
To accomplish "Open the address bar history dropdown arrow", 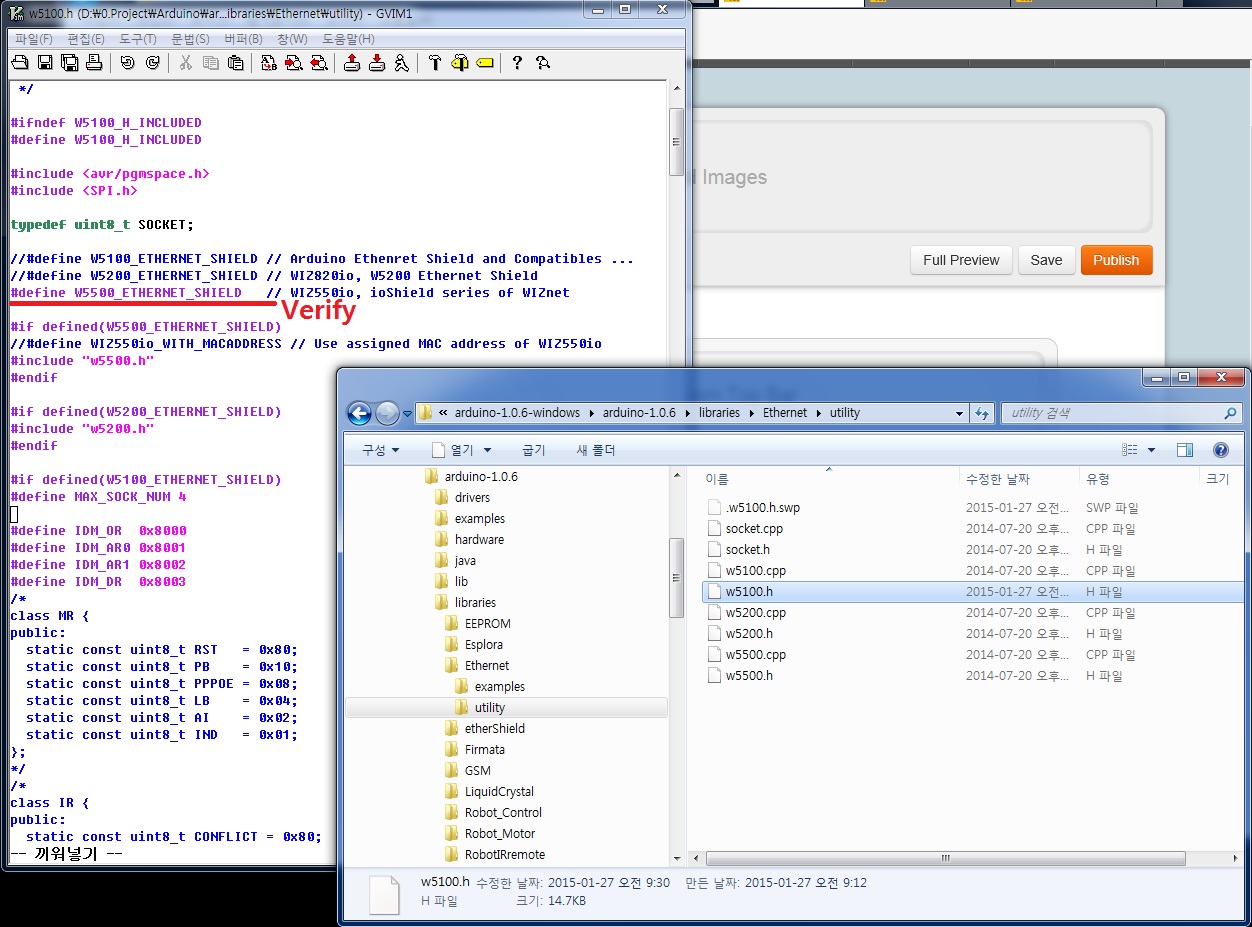I will 960,413.
